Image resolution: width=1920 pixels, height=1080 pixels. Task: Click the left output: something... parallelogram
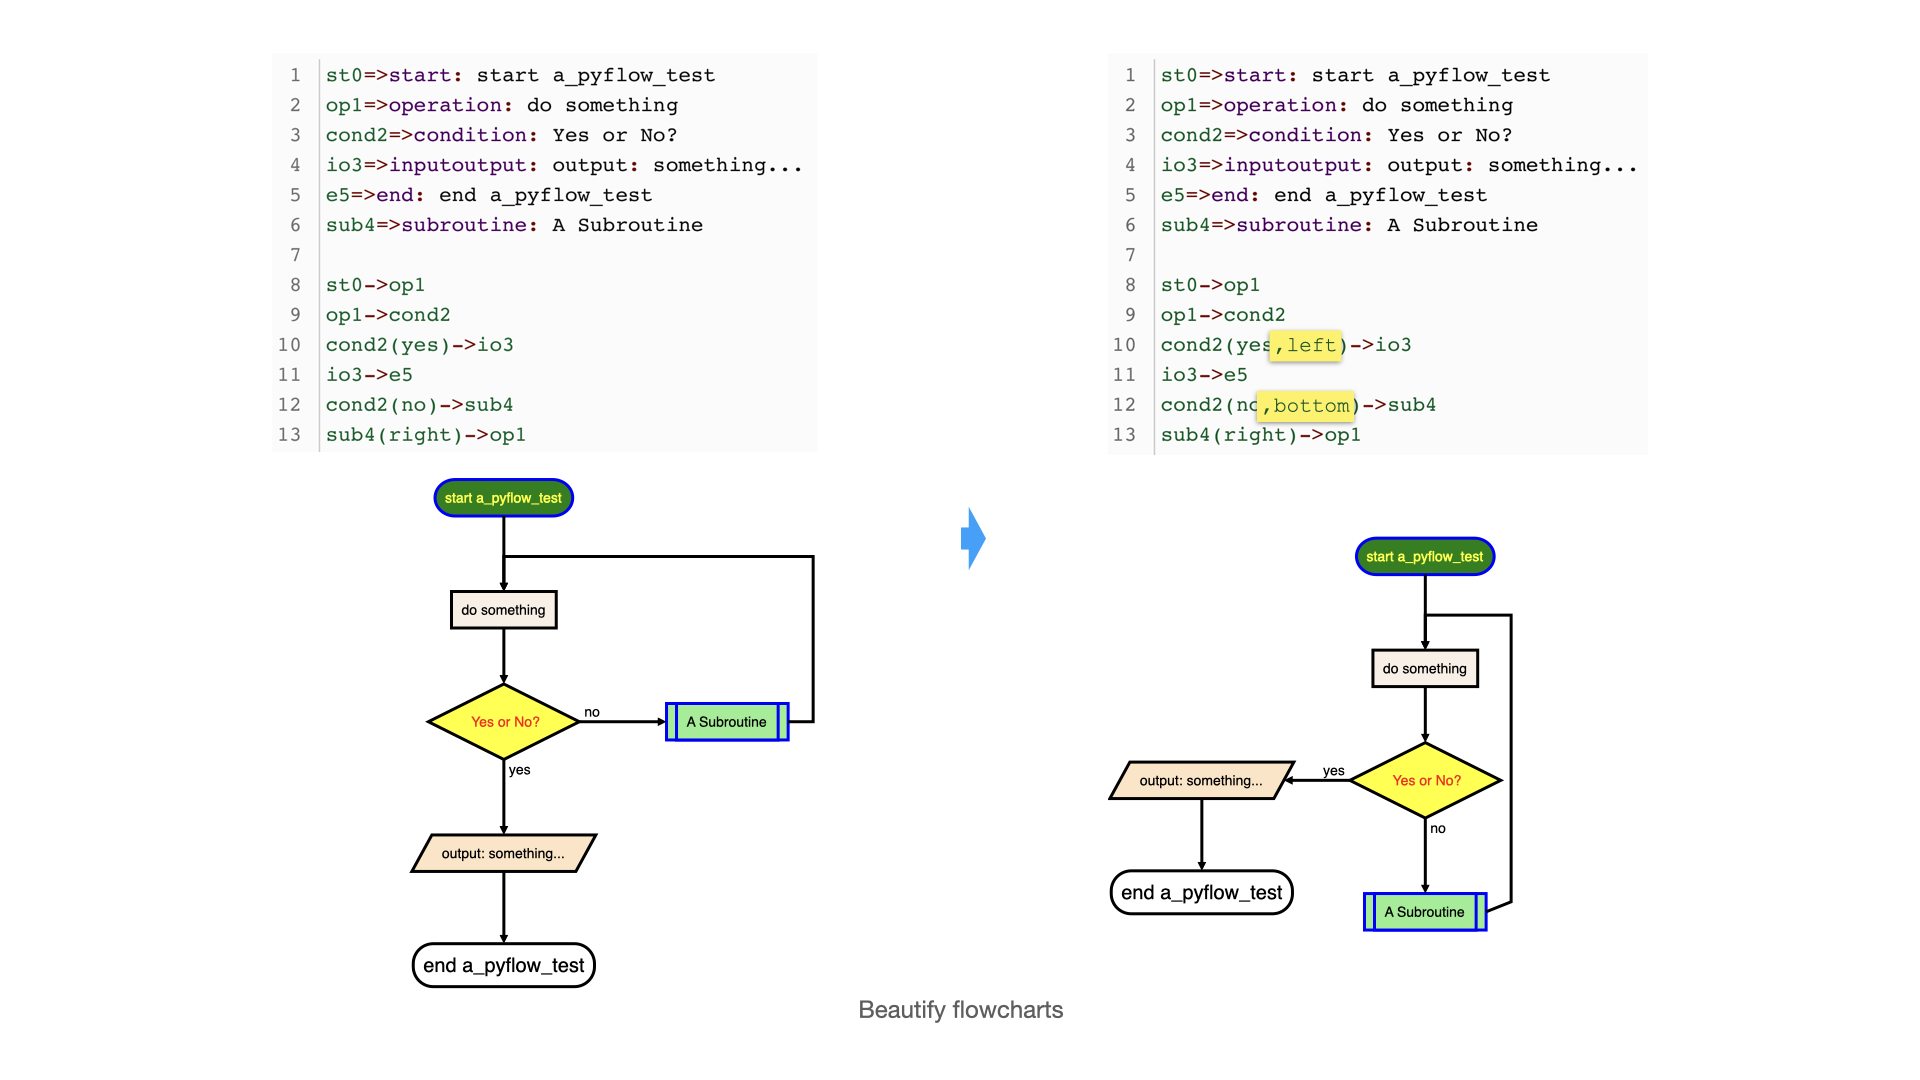[503, 853]
